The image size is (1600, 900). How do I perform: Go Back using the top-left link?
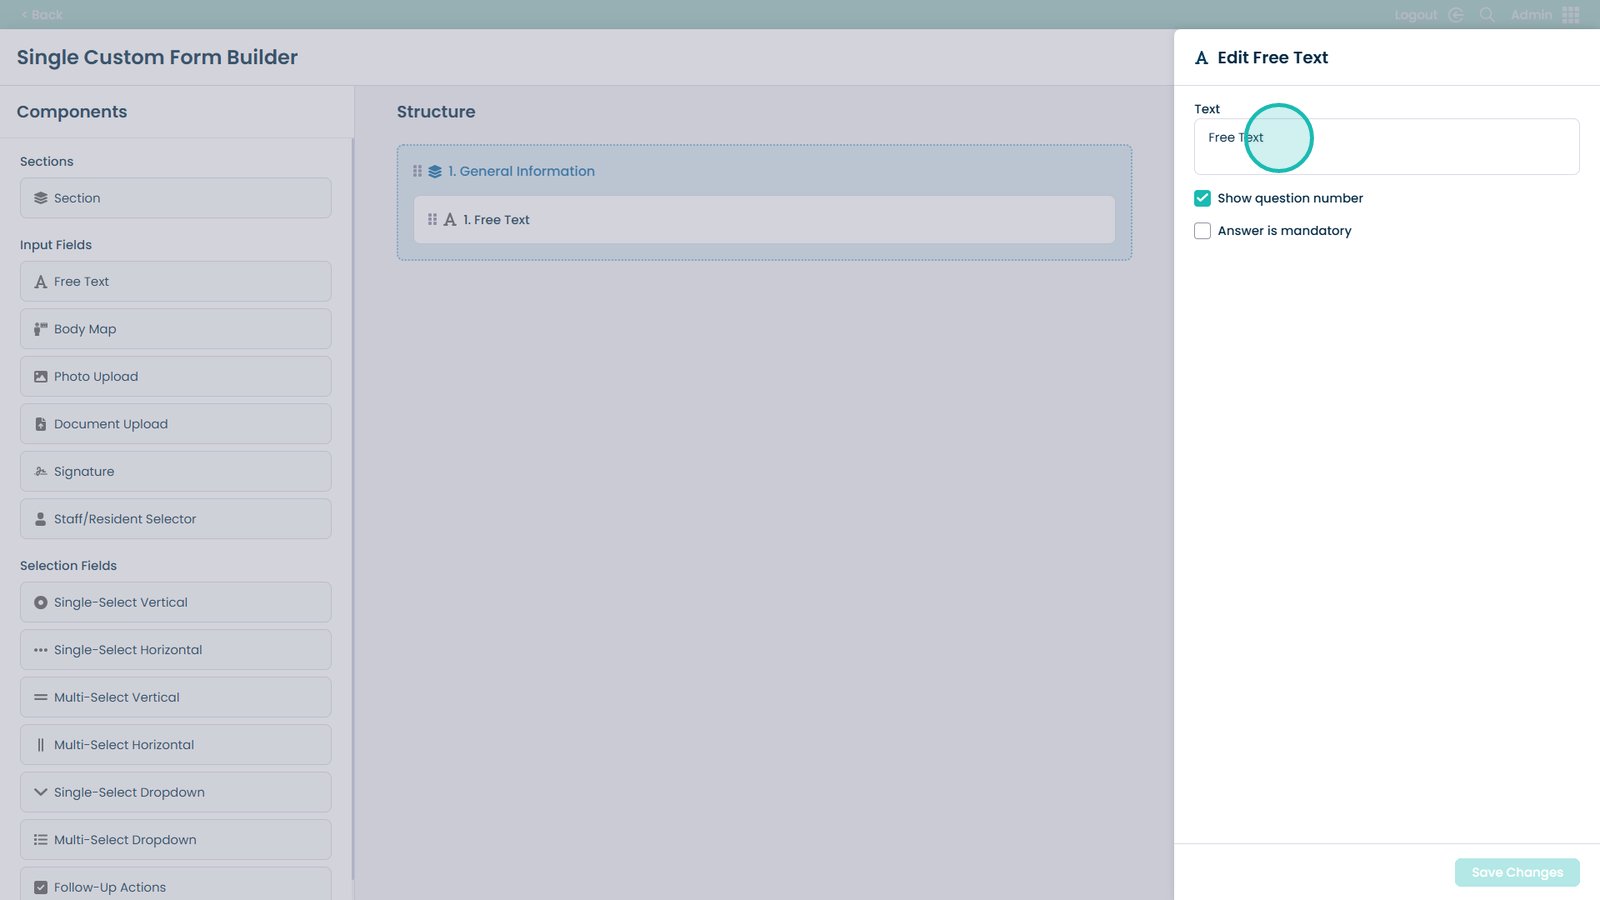(x=42, y=15)
